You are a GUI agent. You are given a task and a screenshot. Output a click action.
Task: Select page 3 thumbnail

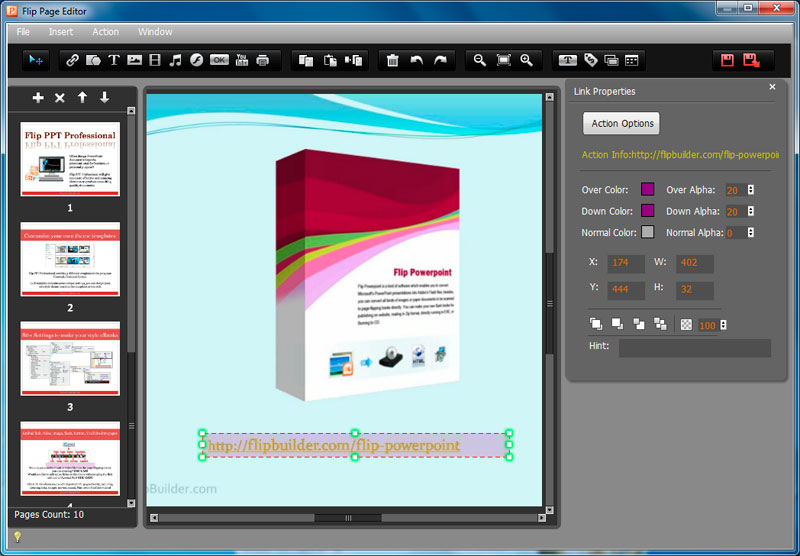coord(70,358)
